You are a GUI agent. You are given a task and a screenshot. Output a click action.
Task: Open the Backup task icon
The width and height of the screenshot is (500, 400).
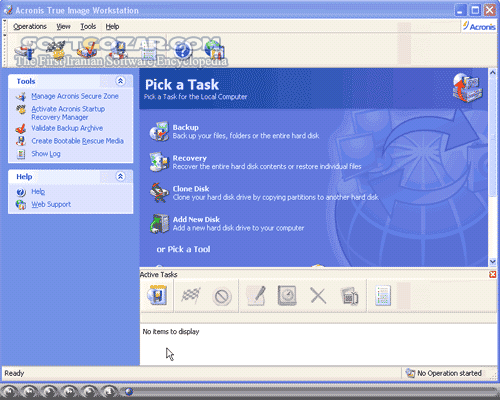[x=159, y=131]
